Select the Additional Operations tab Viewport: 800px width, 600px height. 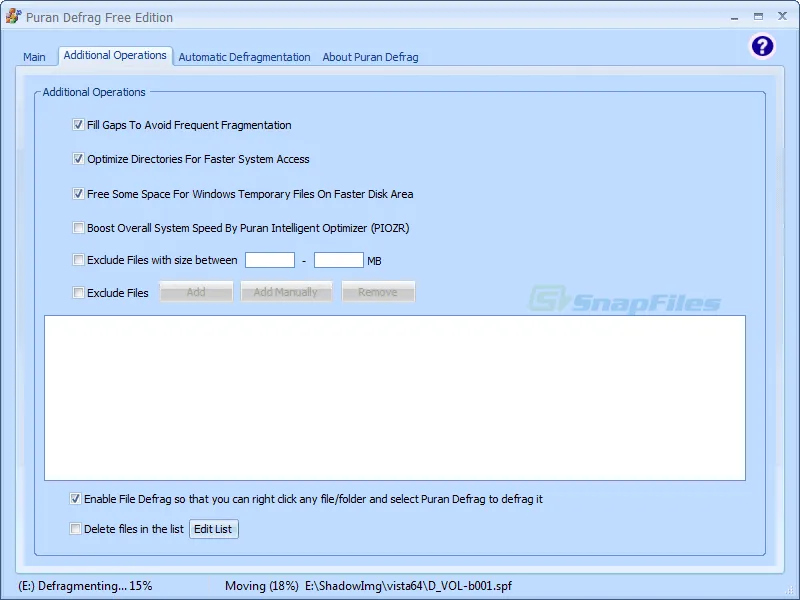tap(115, 55)
